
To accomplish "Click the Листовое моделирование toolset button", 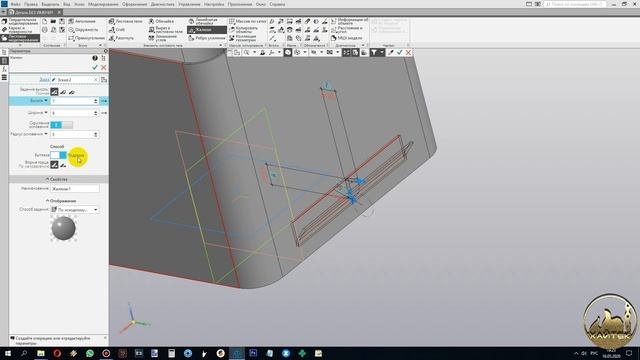I will (x=20, y=38).
